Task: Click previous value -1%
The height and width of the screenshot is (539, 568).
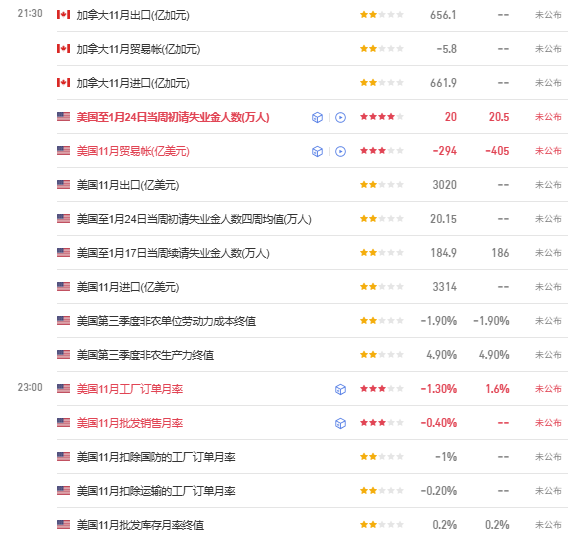Action: coord(446,457)
